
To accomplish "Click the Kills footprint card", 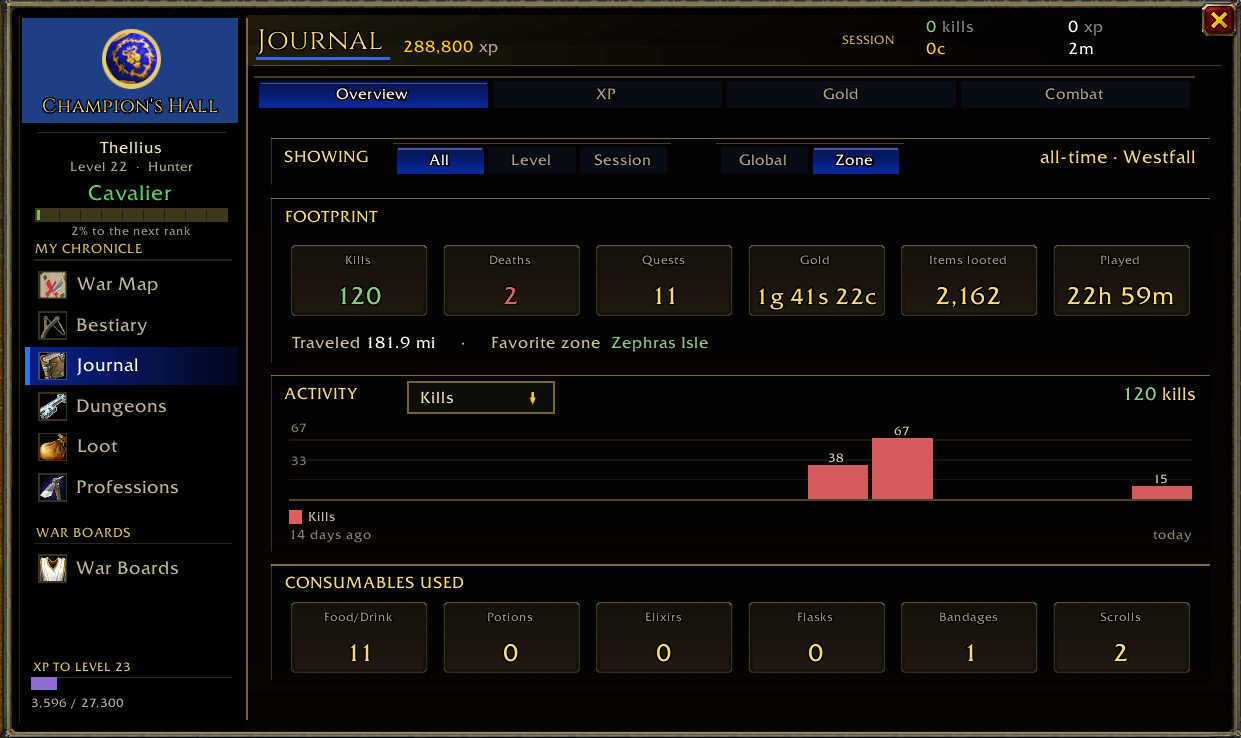I will (359, 281).
